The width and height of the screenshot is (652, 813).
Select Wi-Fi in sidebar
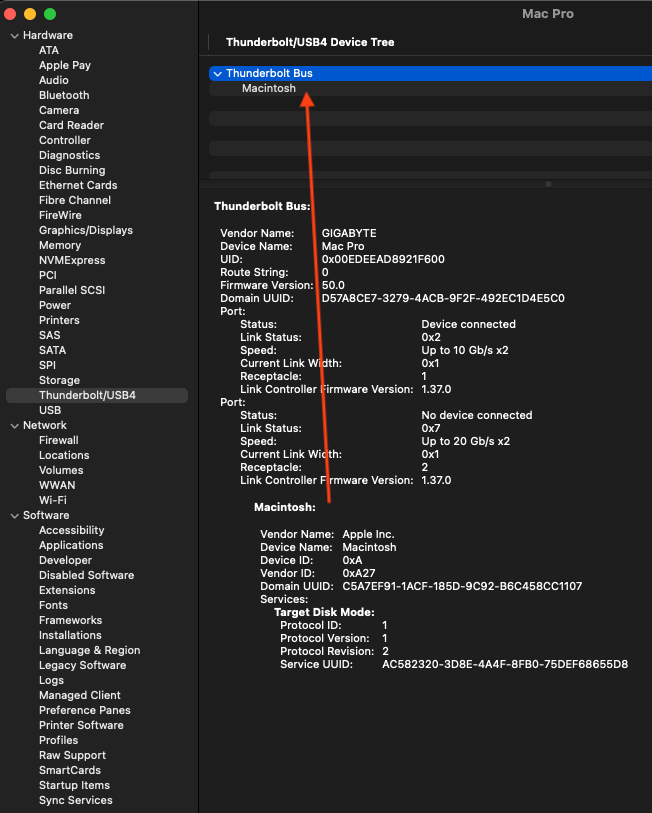tap(52, 501)
